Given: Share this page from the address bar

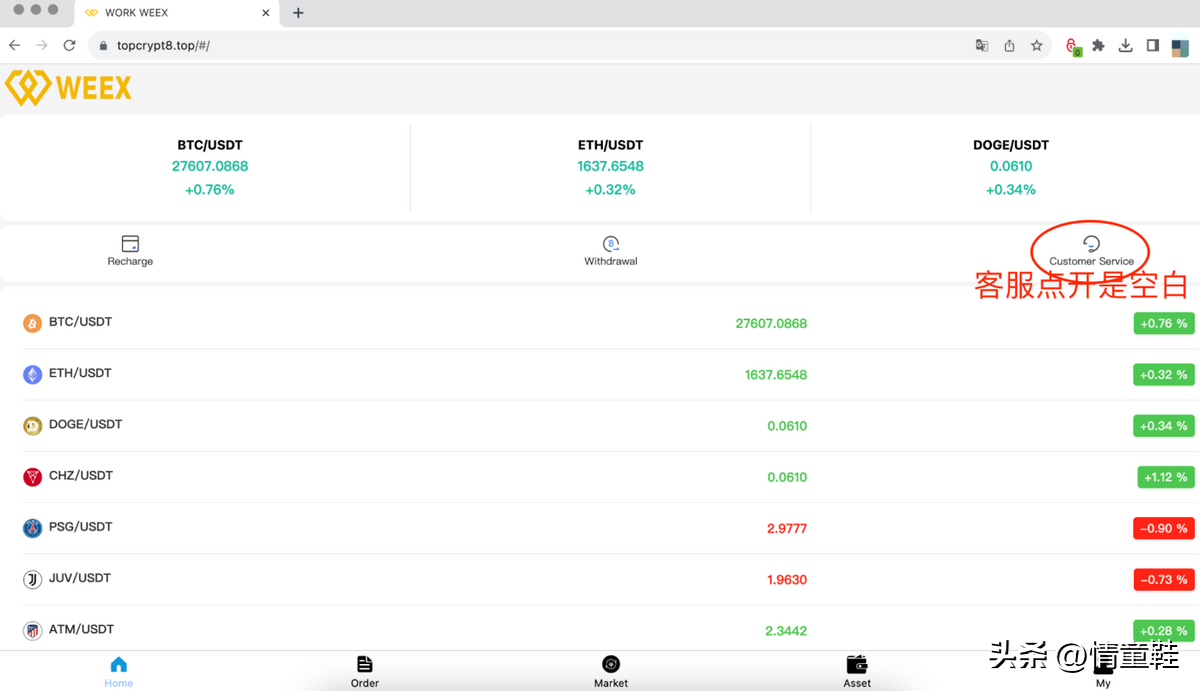Looking at the screenshot, I should [1010, 46].
